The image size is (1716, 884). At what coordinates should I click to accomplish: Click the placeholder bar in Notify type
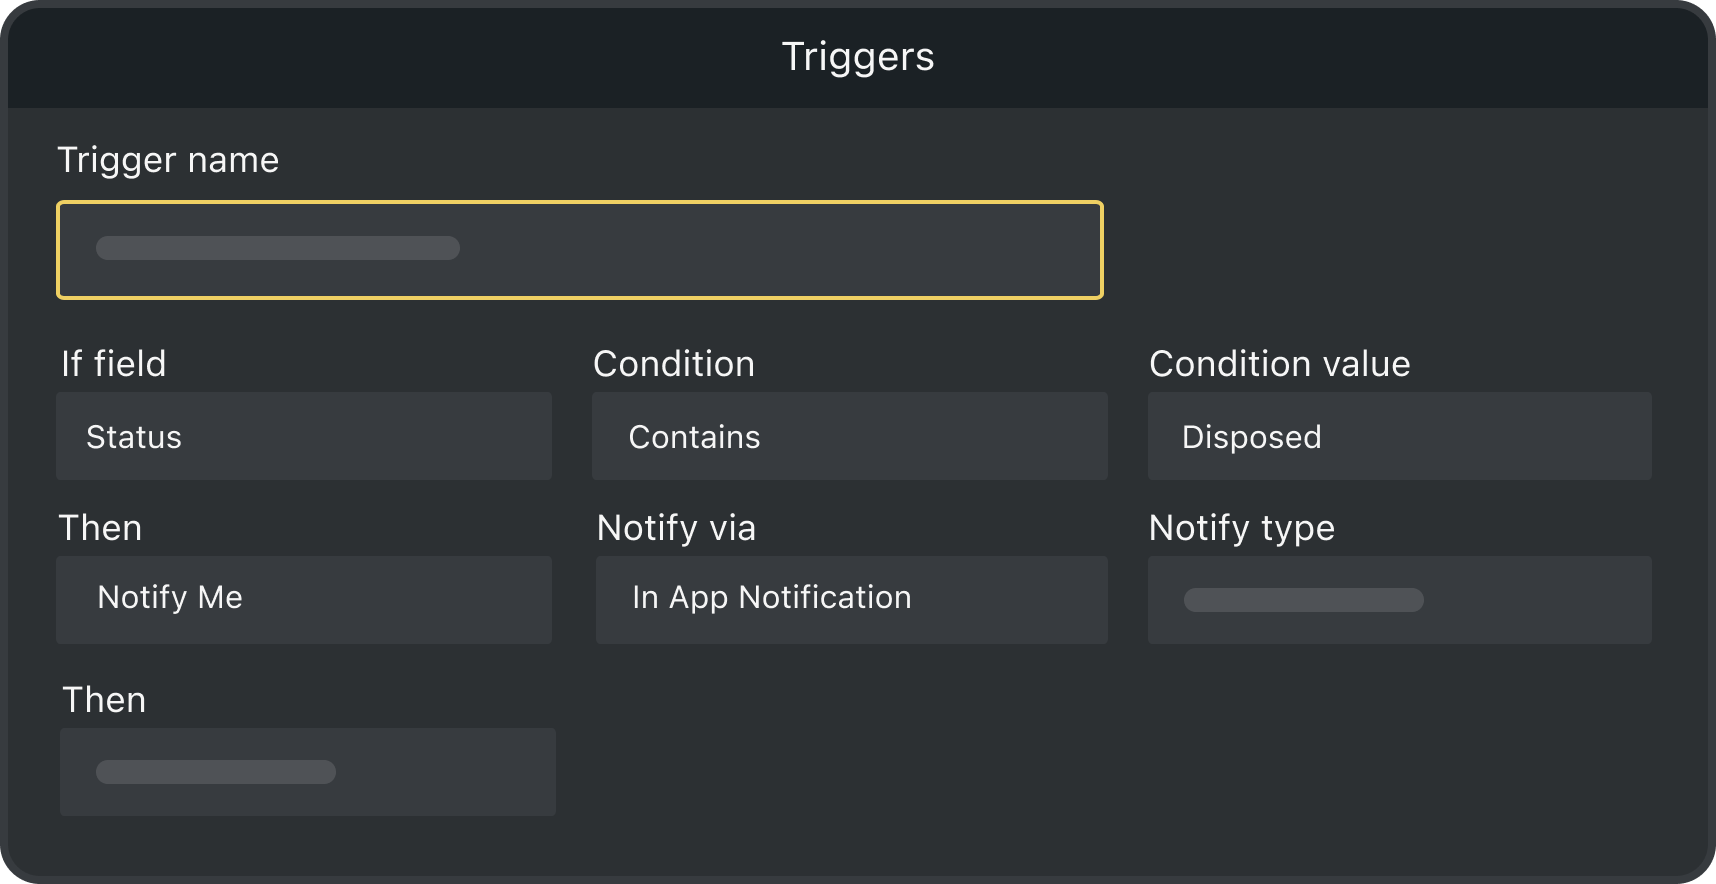pos(1303,600)
